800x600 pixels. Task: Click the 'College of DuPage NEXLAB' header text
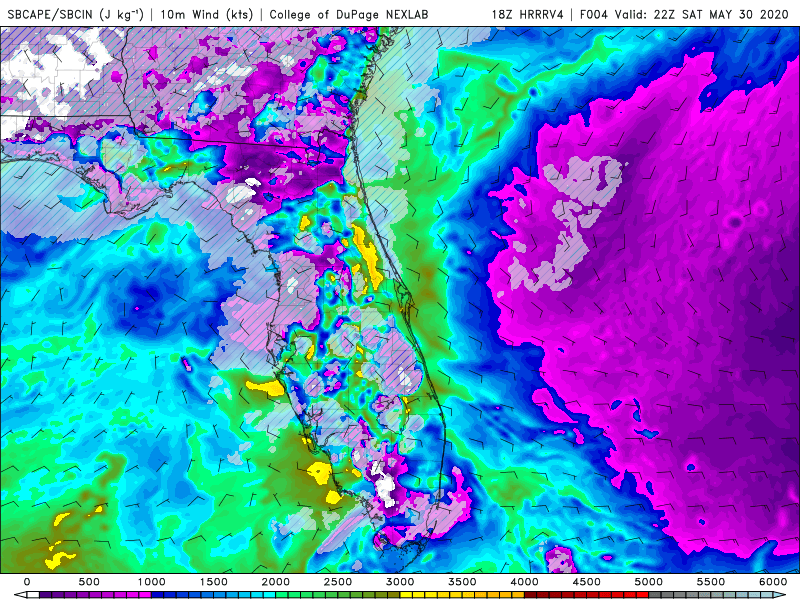348,14
